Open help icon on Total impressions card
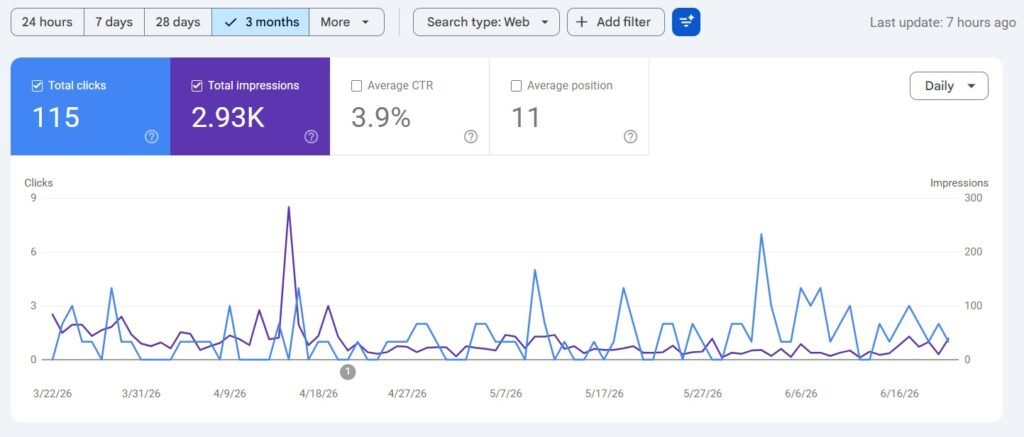 312,137
